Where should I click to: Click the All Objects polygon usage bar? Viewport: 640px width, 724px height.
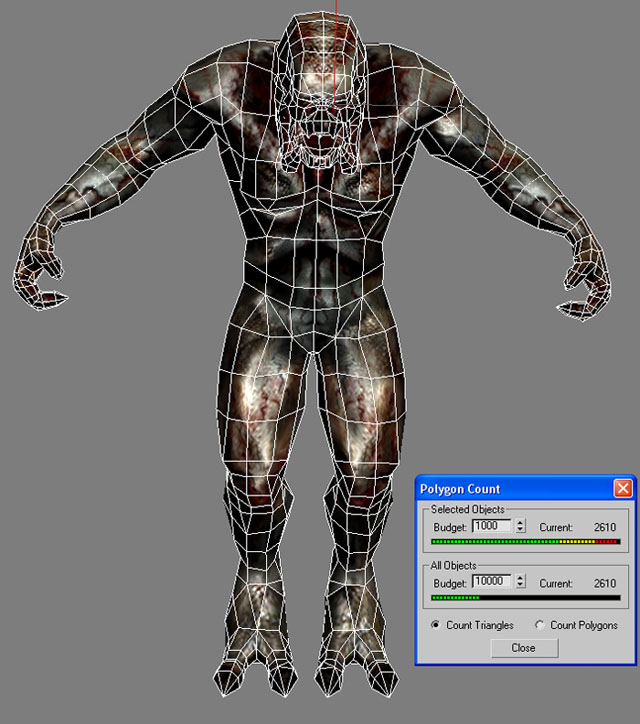click(x=525, y=597)
